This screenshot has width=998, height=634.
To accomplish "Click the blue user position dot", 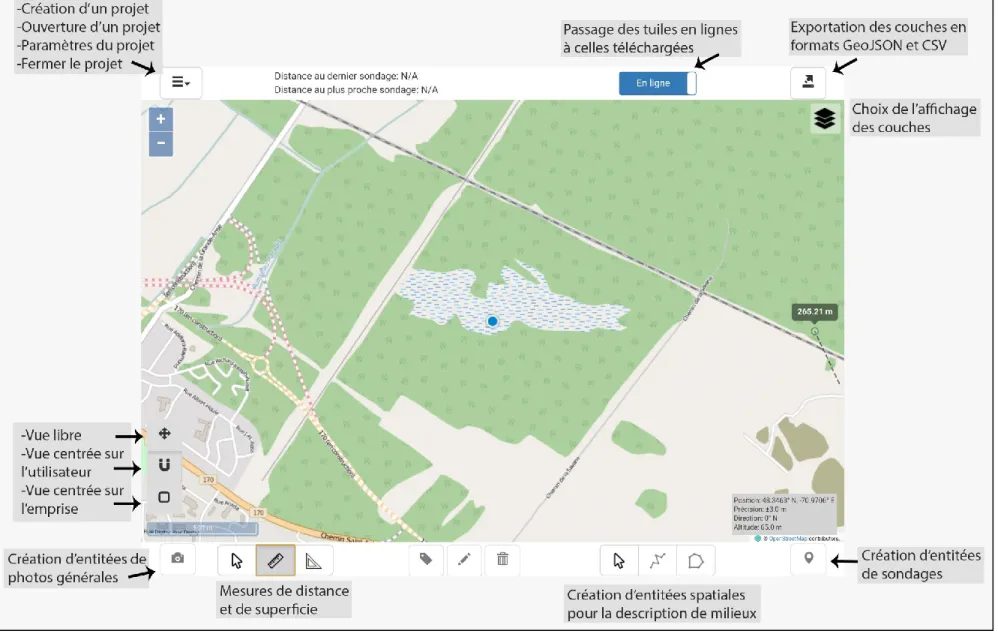I will [x=493, y=323].
